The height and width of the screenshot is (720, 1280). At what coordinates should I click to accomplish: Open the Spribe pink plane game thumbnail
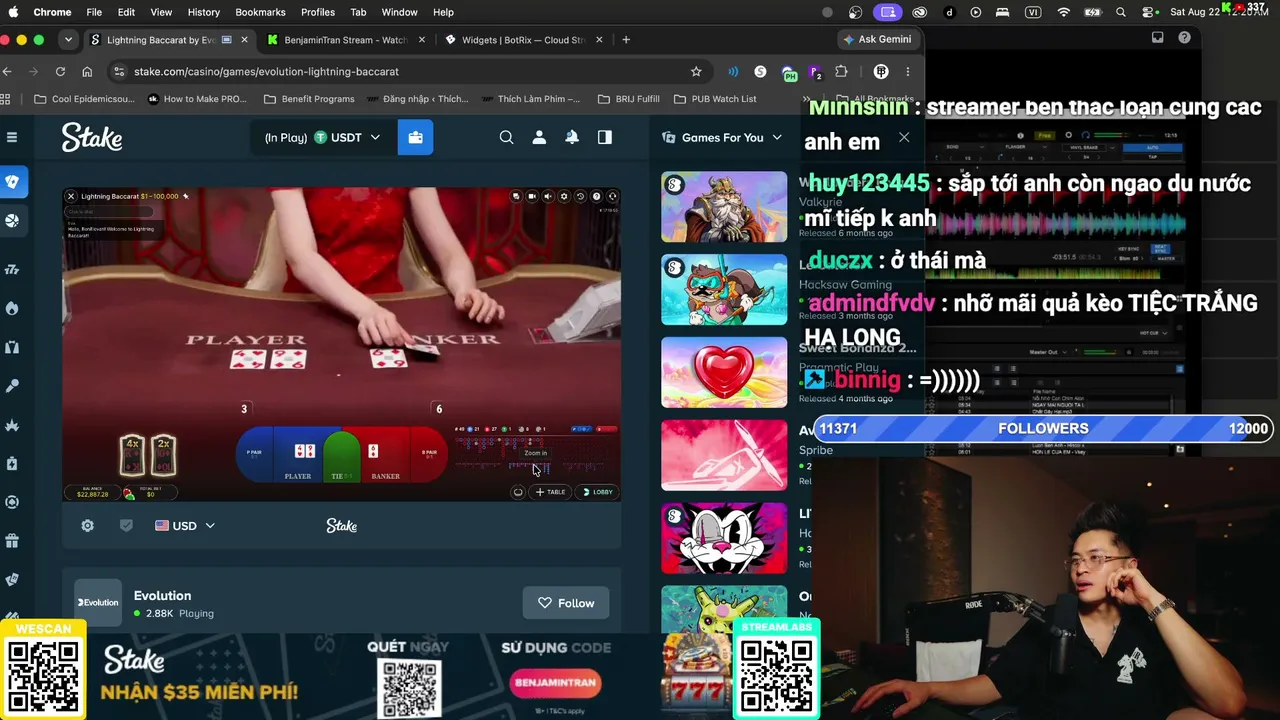point(724,455)
